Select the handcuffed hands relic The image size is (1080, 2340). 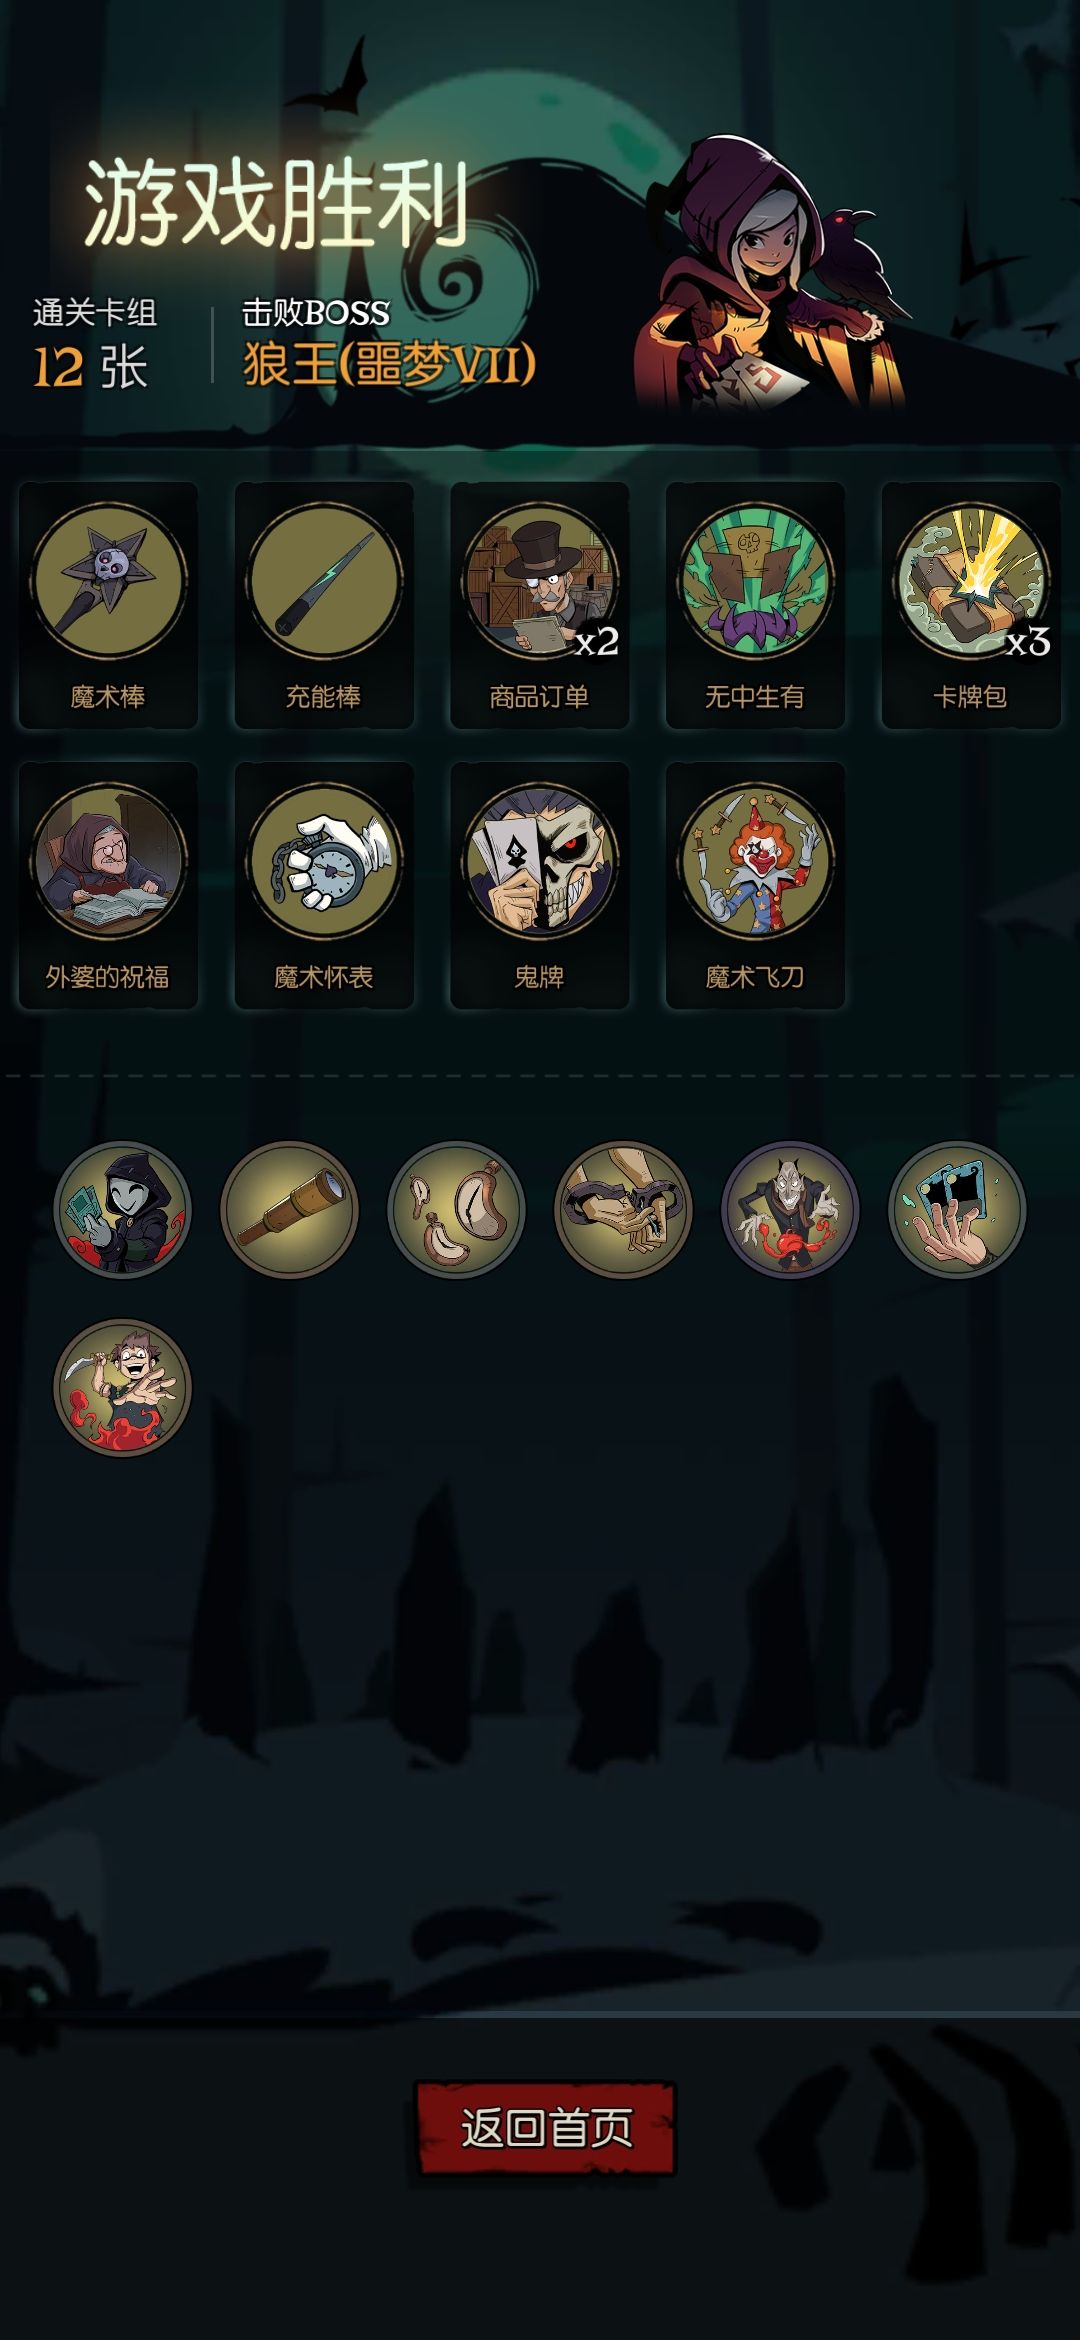623,1210
